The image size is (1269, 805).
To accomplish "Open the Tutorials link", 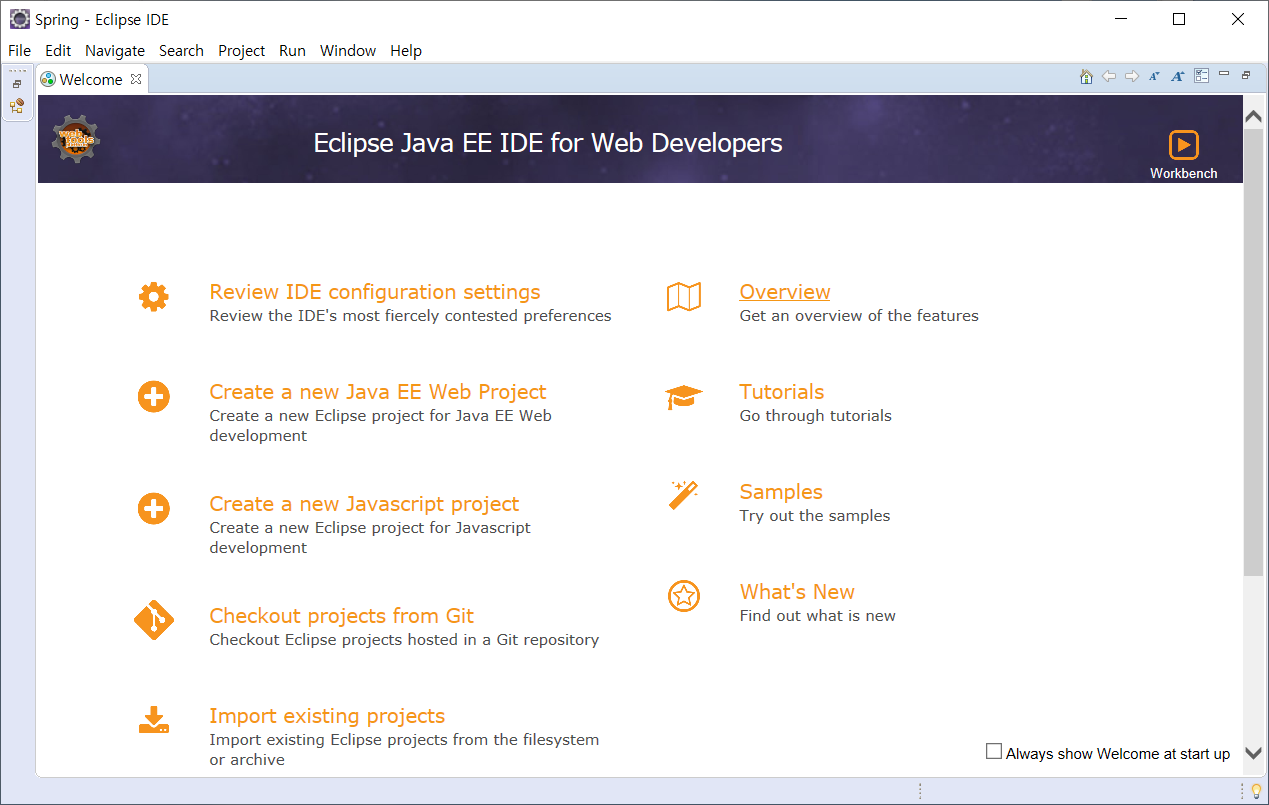I will (x=782, y=392).
